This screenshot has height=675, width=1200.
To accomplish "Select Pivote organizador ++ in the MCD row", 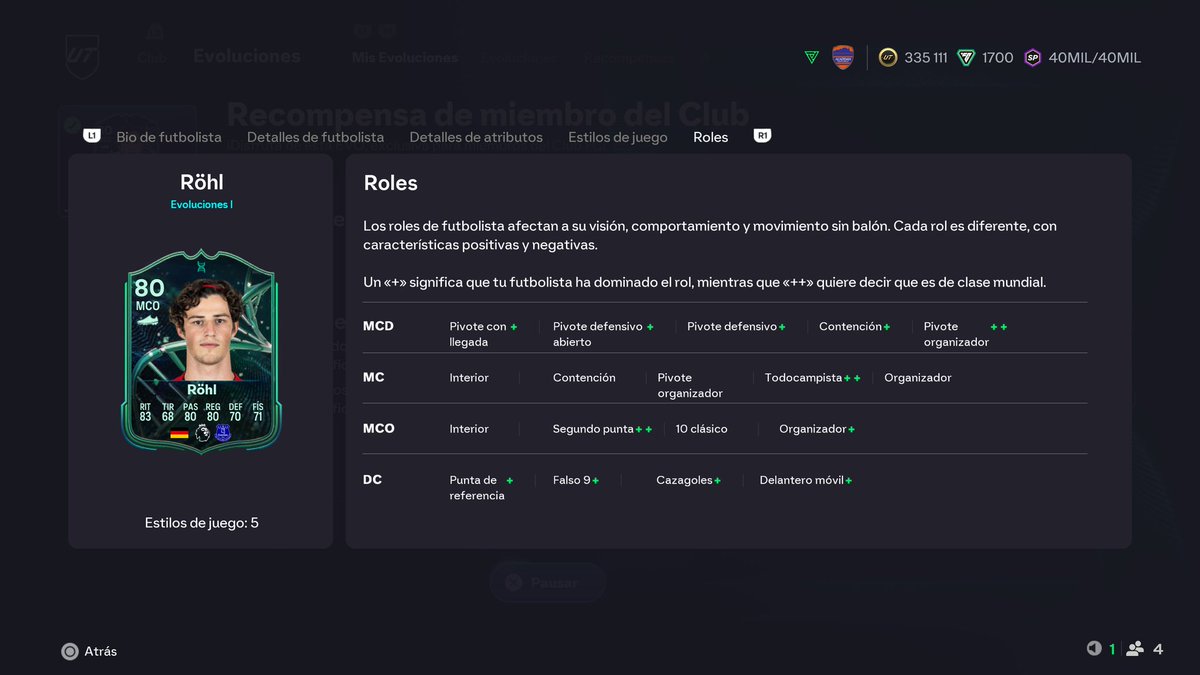I will point(965,334).
